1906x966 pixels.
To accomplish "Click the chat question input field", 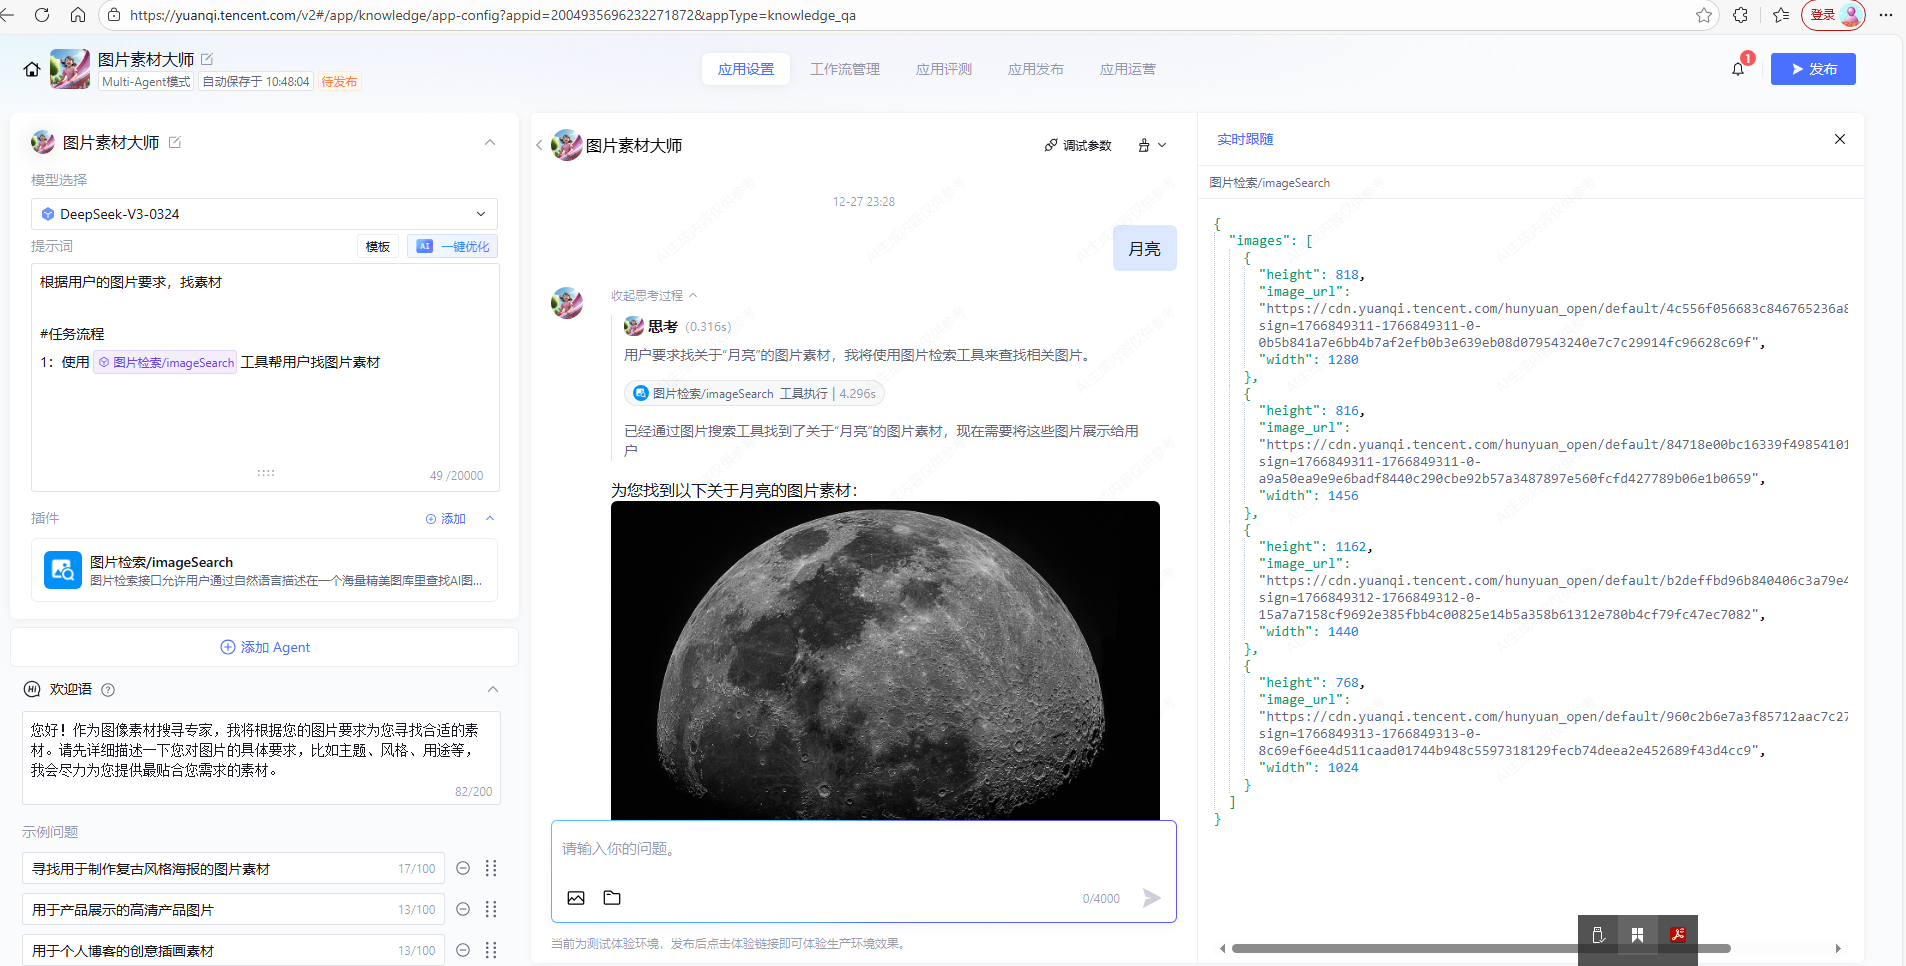I will 862,850.
